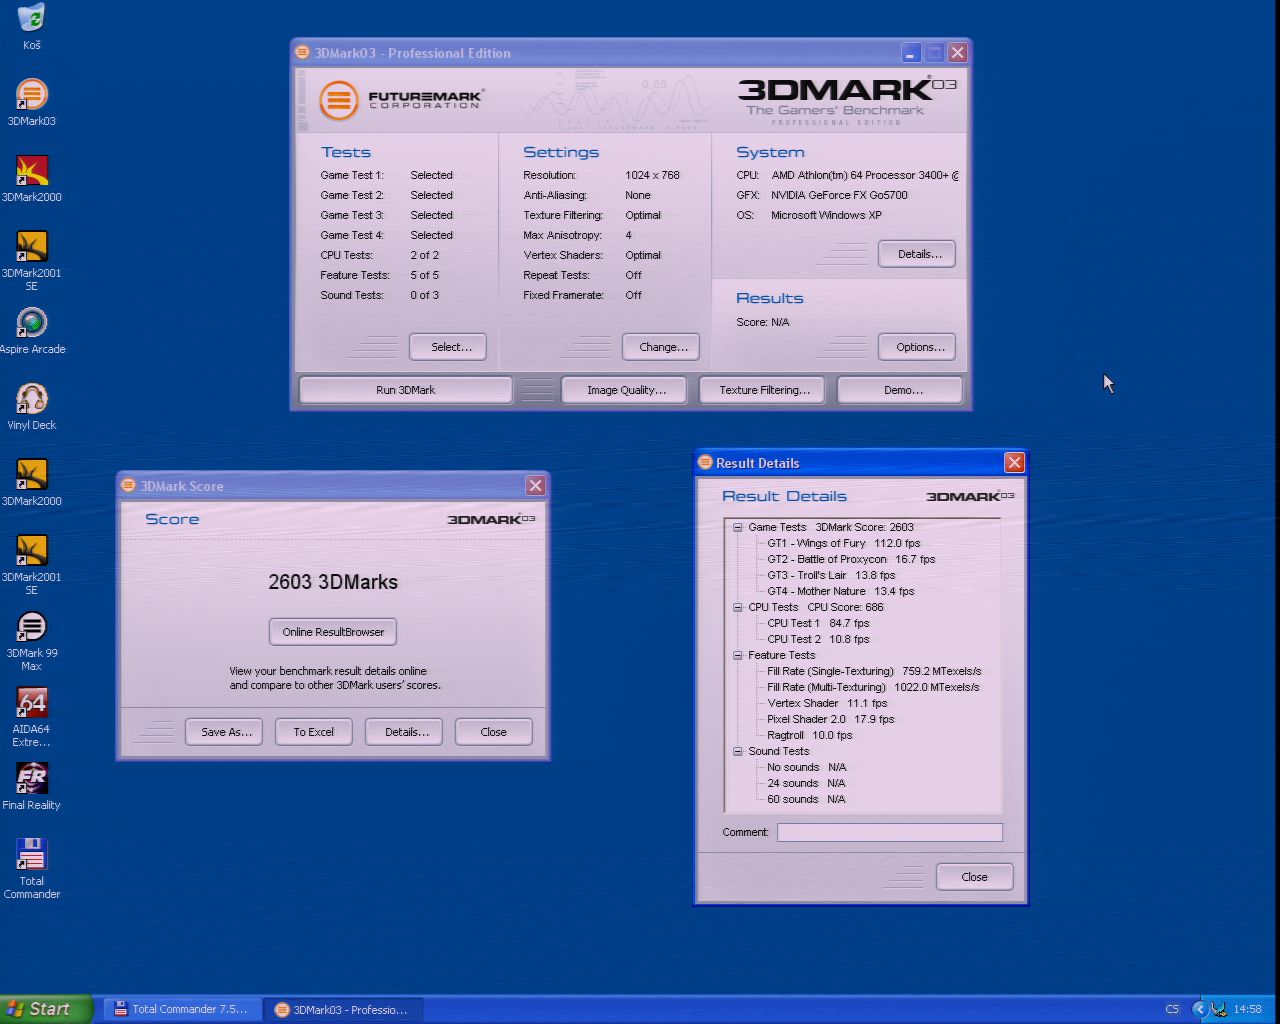Open Options... in Results panel

[x=917, y=347]
